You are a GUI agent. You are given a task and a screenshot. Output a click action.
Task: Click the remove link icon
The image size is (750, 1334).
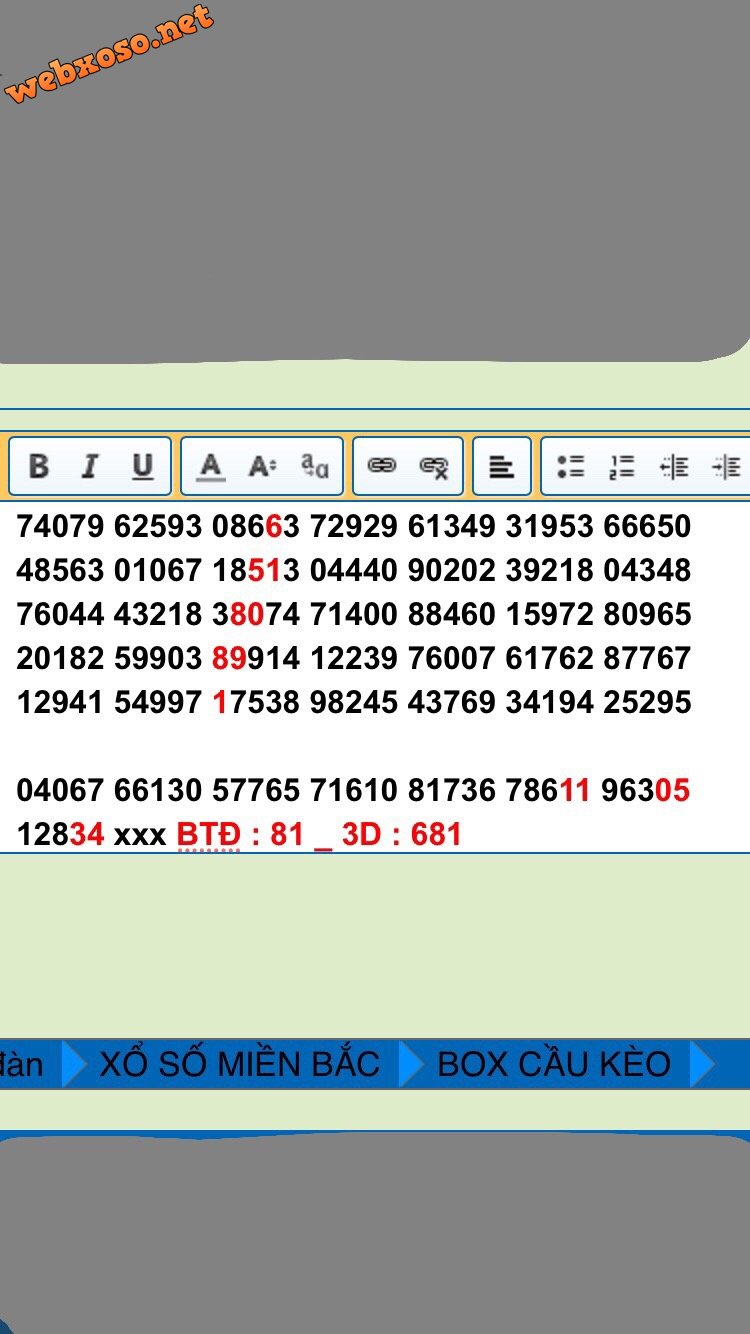(434, 466)
